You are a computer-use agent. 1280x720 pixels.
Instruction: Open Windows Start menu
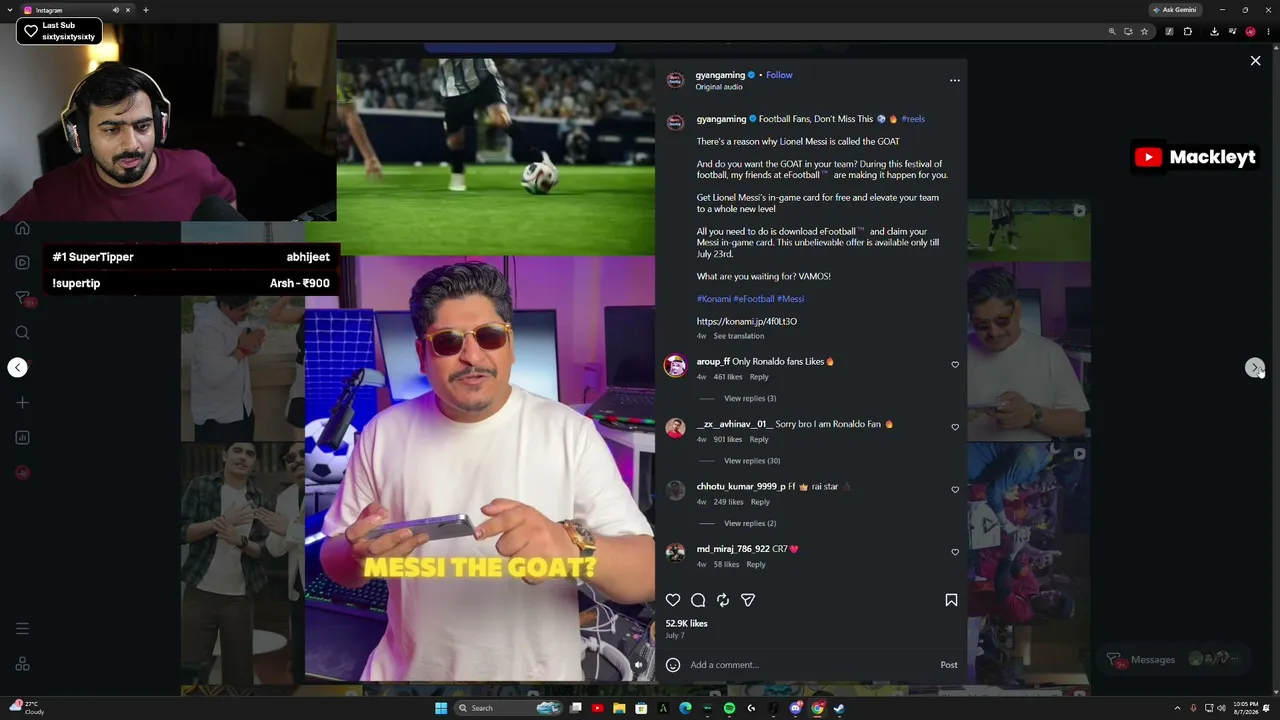point(441,708)
